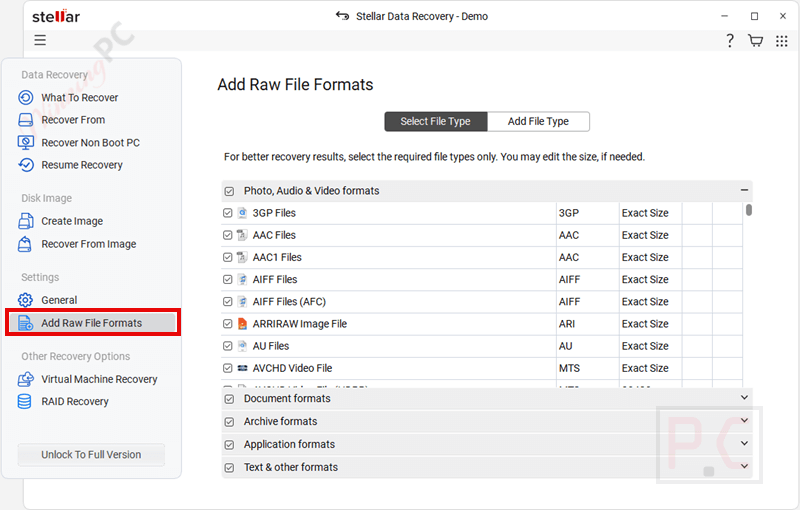
Task: Click the AAC1 Files file icon
Action: pyautogui.click(x=243, y=257)
